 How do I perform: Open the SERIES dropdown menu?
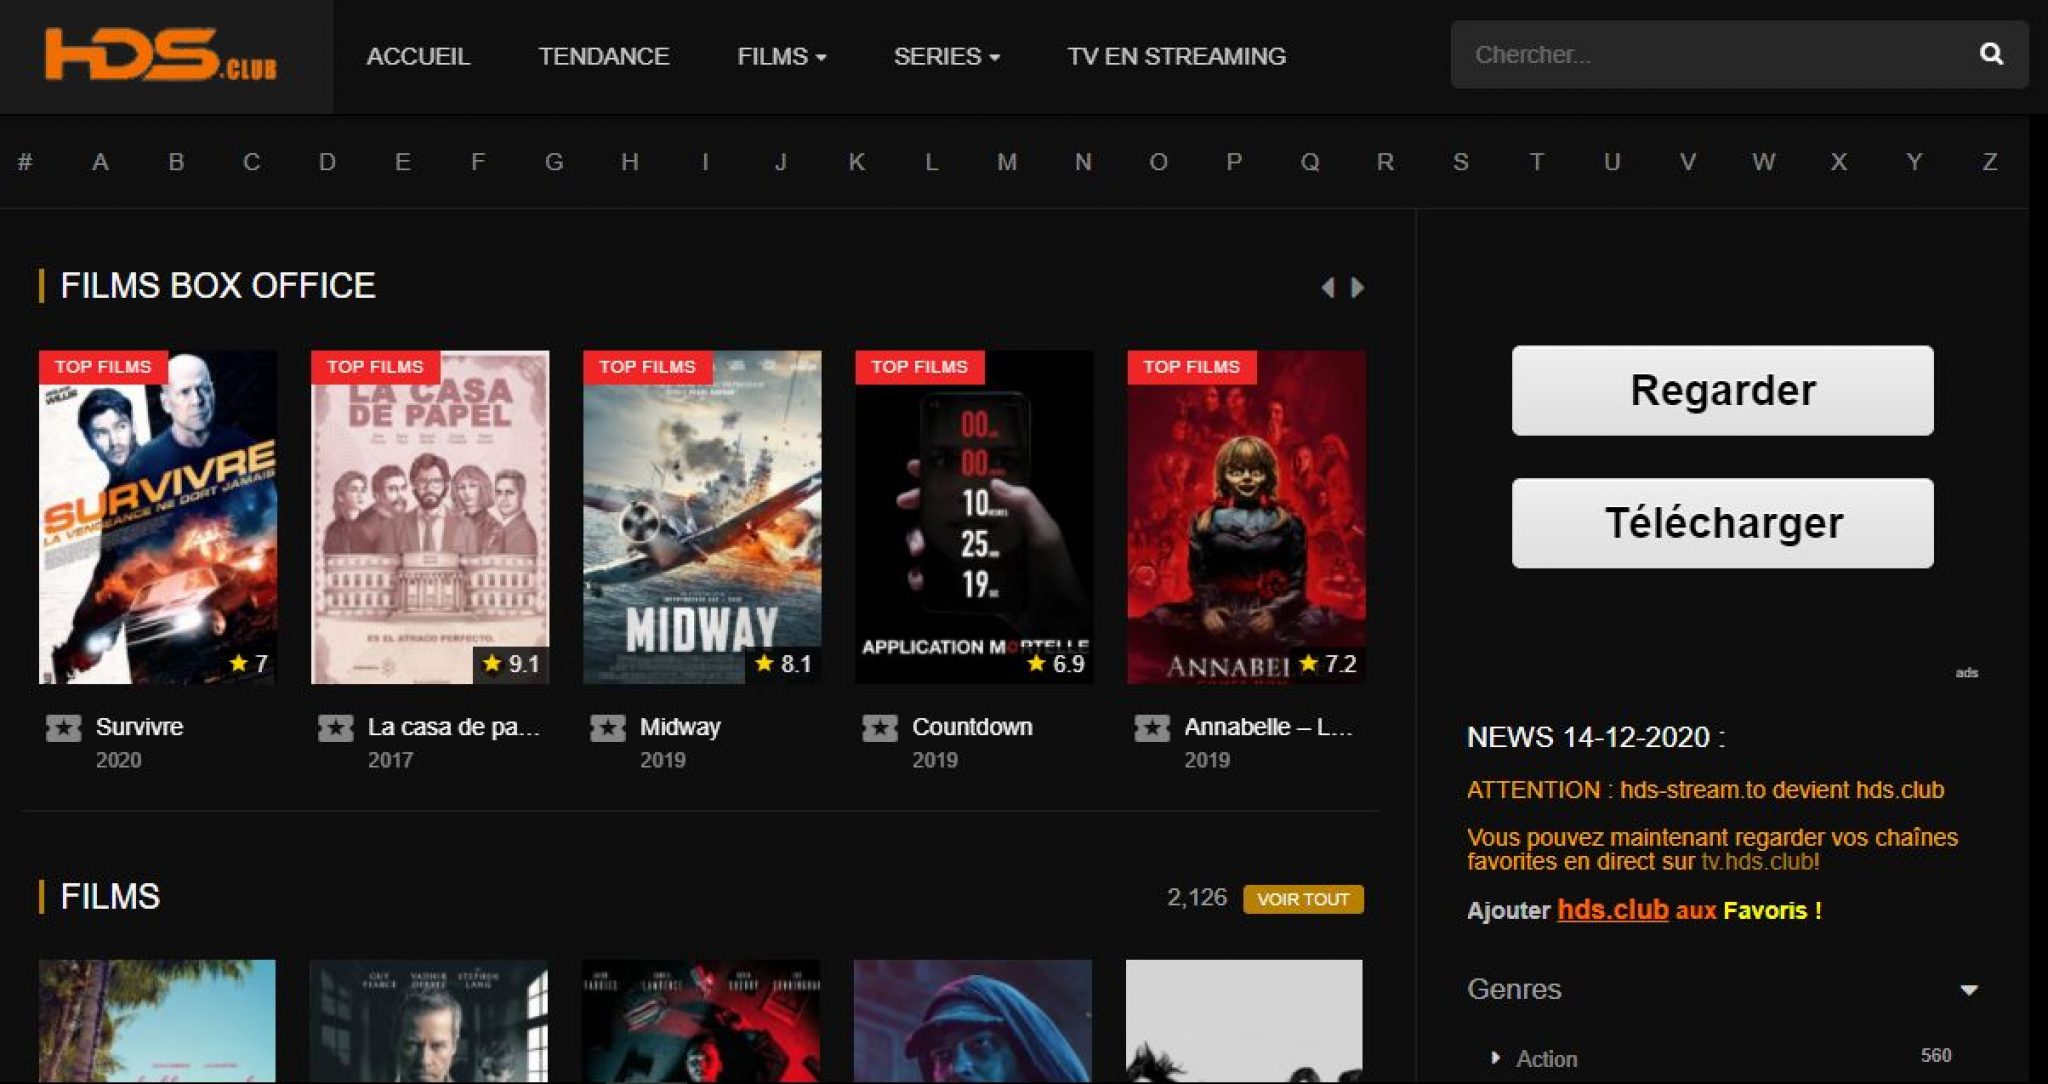click(x=945, y=57)
